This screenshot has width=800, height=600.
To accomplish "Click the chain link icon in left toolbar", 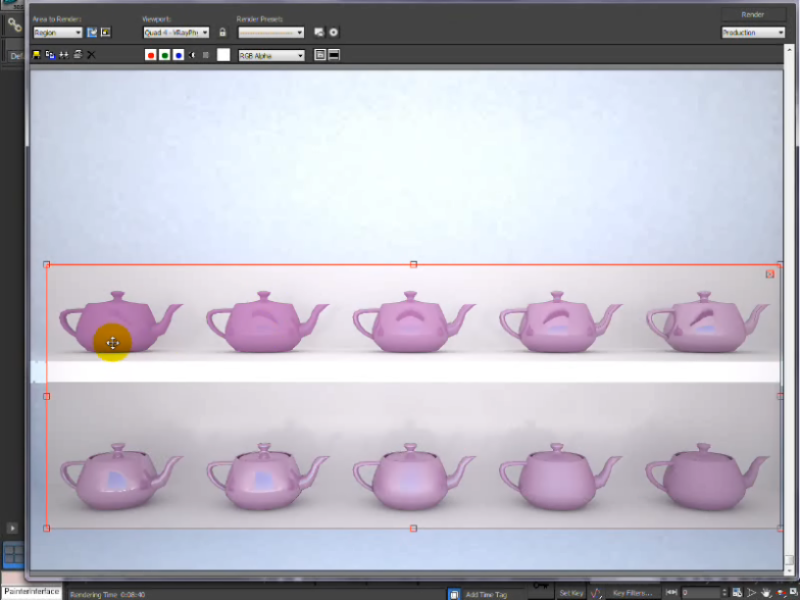I will point(14,24).
